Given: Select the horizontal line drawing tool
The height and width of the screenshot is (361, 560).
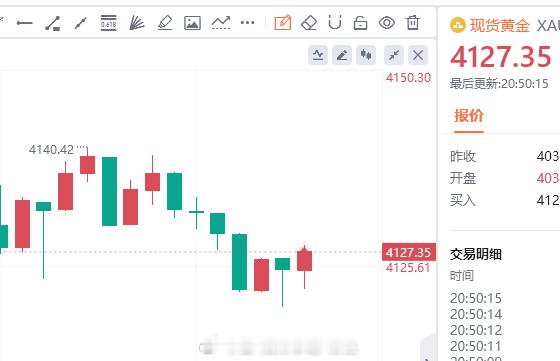Looking at the screenshot, I should click(25, 23).
